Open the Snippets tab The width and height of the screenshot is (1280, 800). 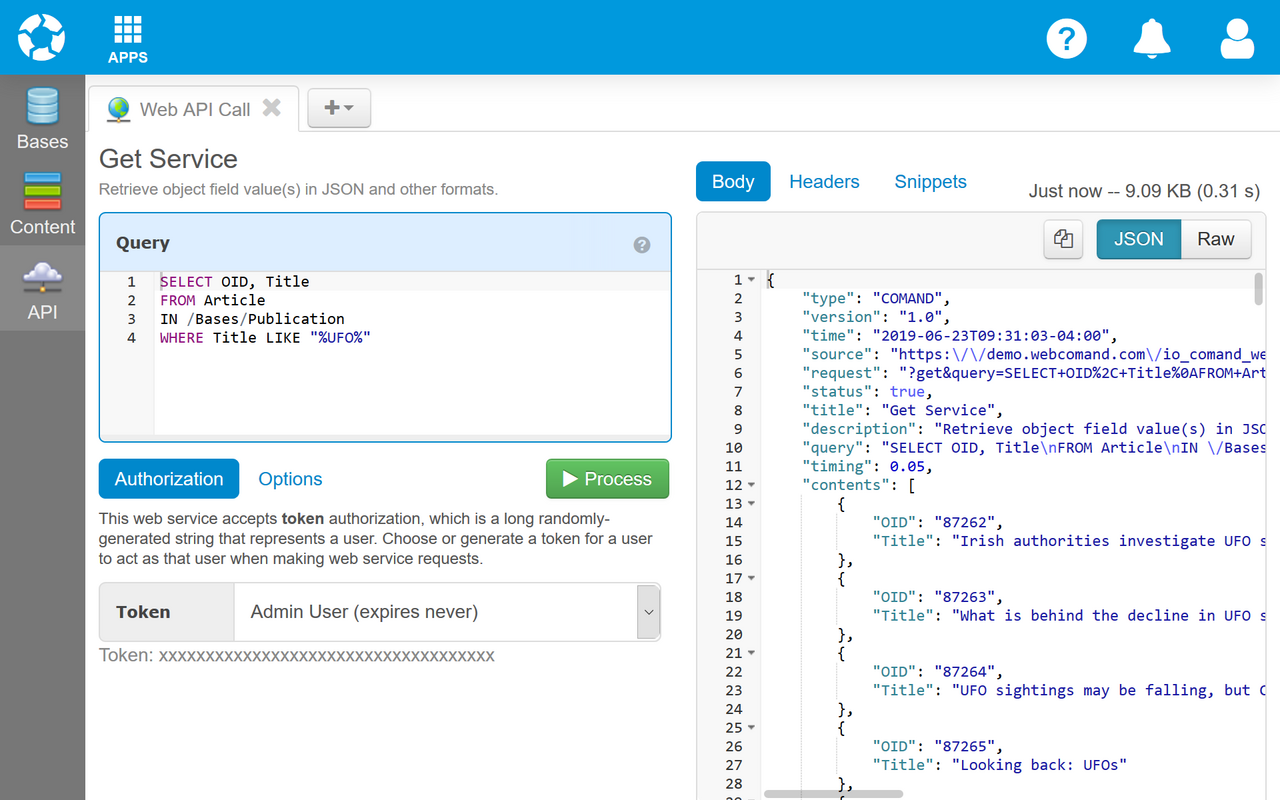point(930,182)
